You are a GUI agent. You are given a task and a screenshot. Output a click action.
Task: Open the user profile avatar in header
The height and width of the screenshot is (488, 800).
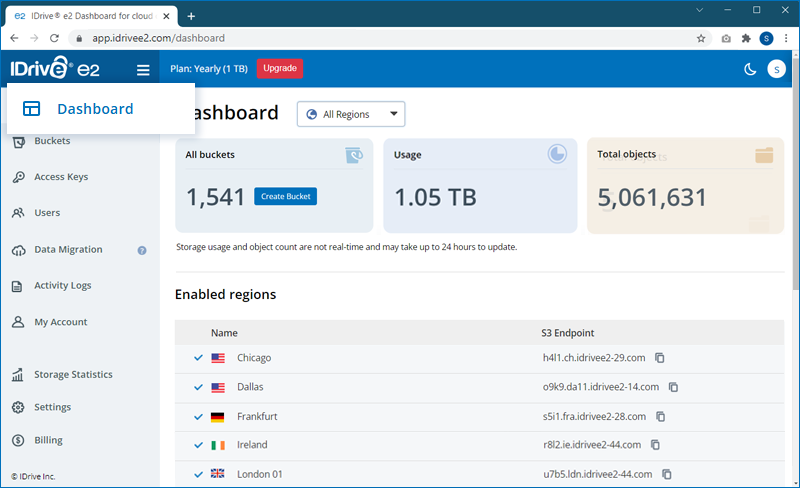777,69
